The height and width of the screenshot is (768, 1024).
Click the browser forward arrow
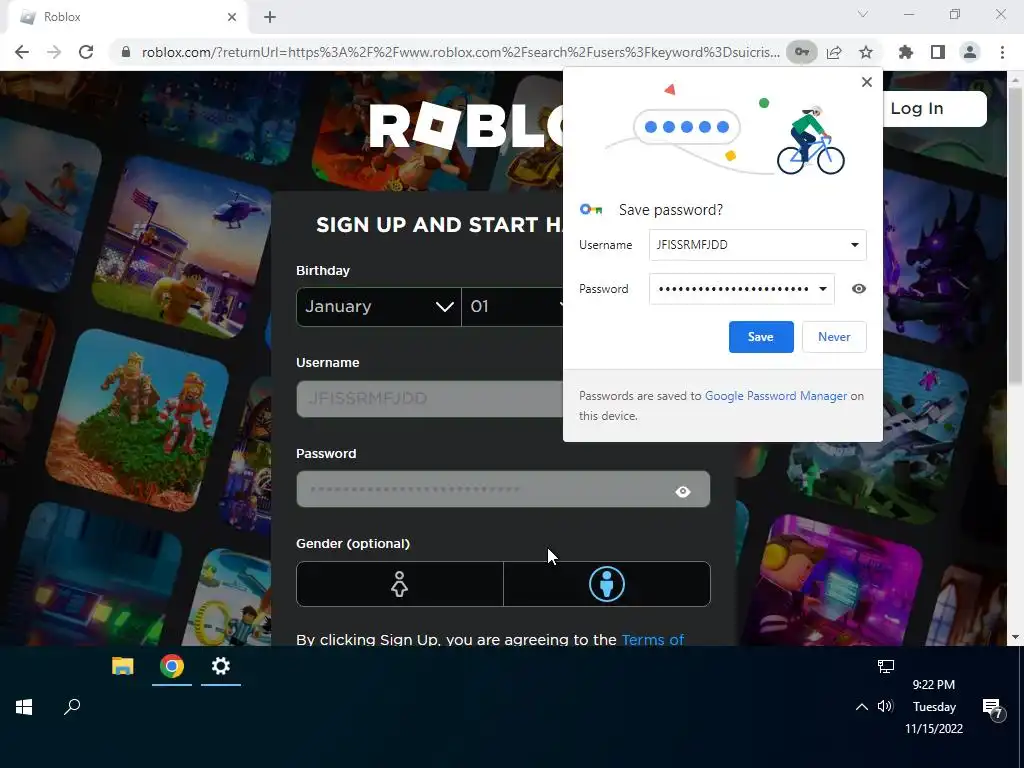[54, 52]
